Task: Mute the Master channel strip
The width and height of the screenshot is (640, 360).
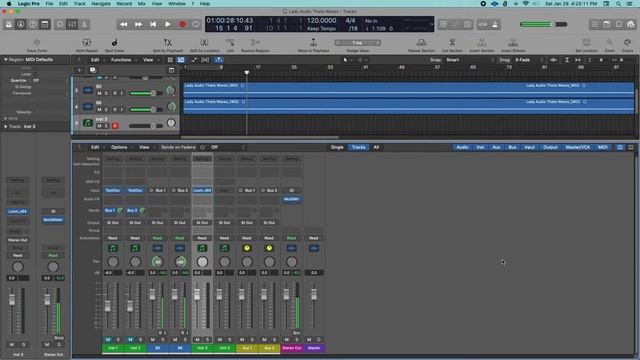Action: pyautogui.click(x=309, y=340)
